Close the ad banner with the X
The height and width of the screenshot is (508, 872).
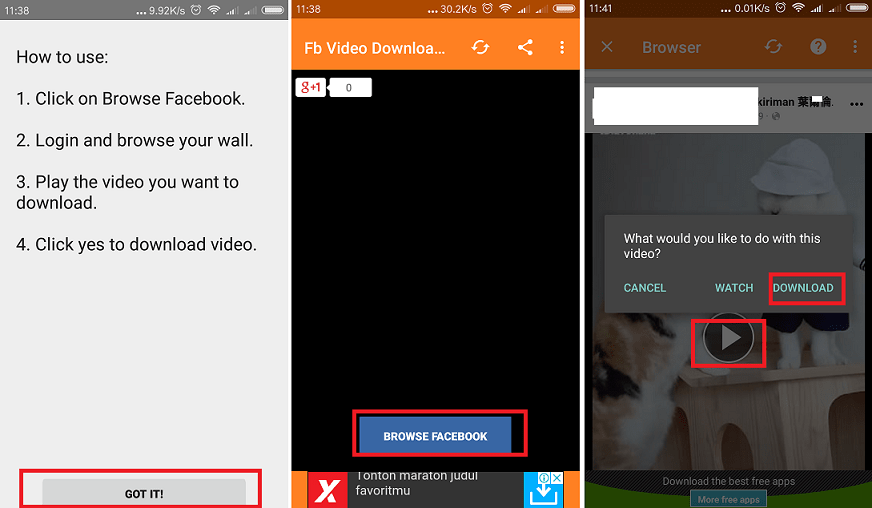tap(557, 478)
